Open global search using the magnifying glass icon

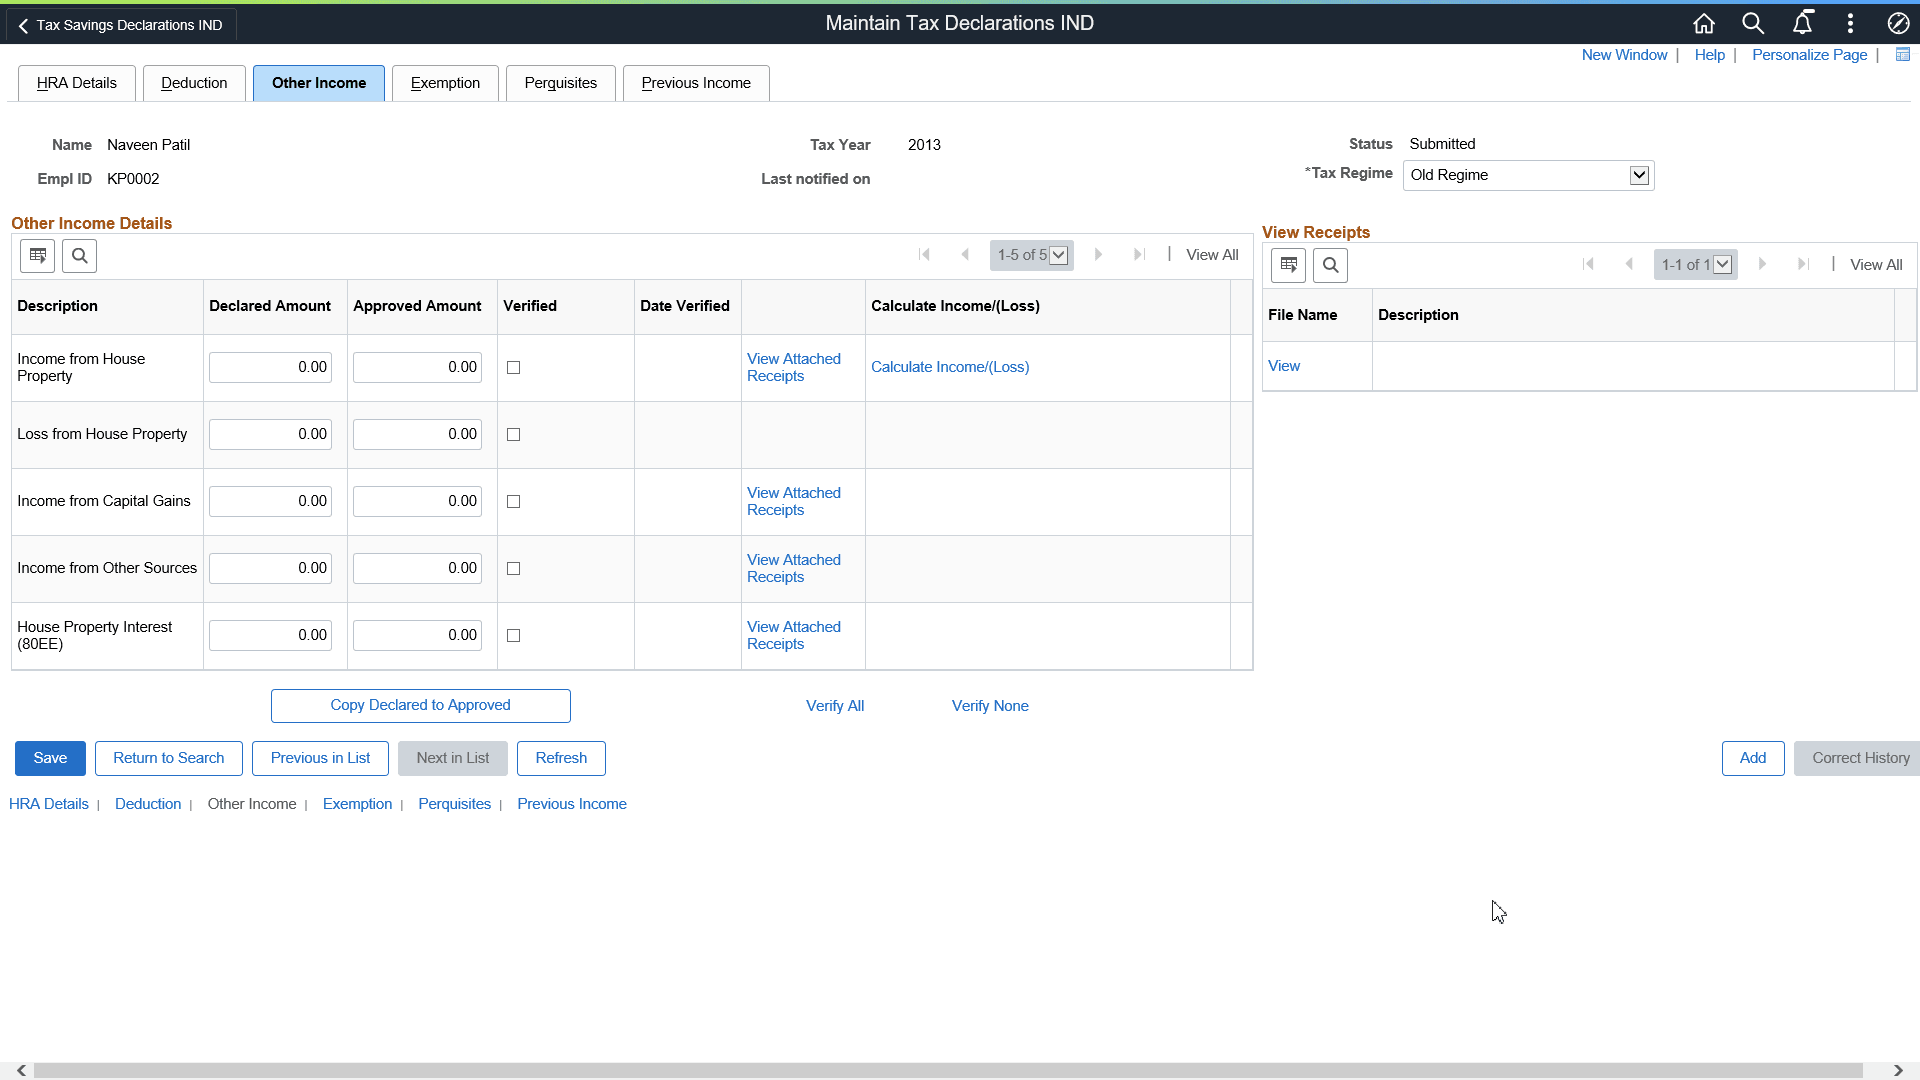(1753, 23)
